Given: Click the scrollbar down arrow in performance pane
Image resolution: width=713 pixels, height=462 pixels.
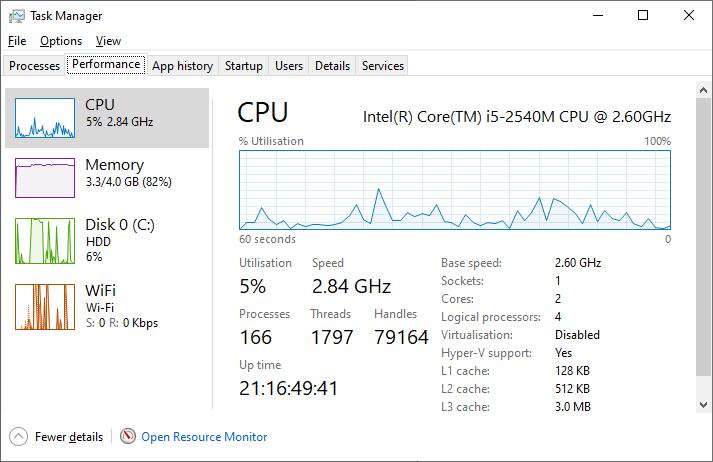Looking at the screenshot, I should pyautogui.click(x=703, y=405).
